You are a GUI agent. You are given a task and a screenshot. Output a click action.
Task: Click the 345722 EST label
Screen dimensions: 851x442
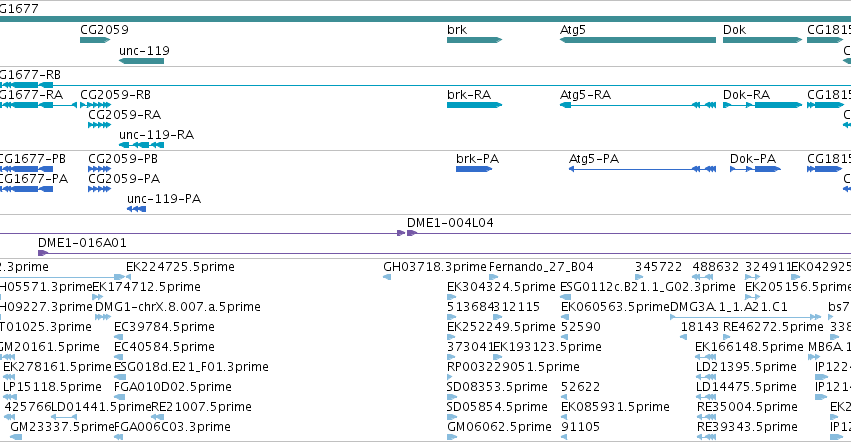coord(658,267)
